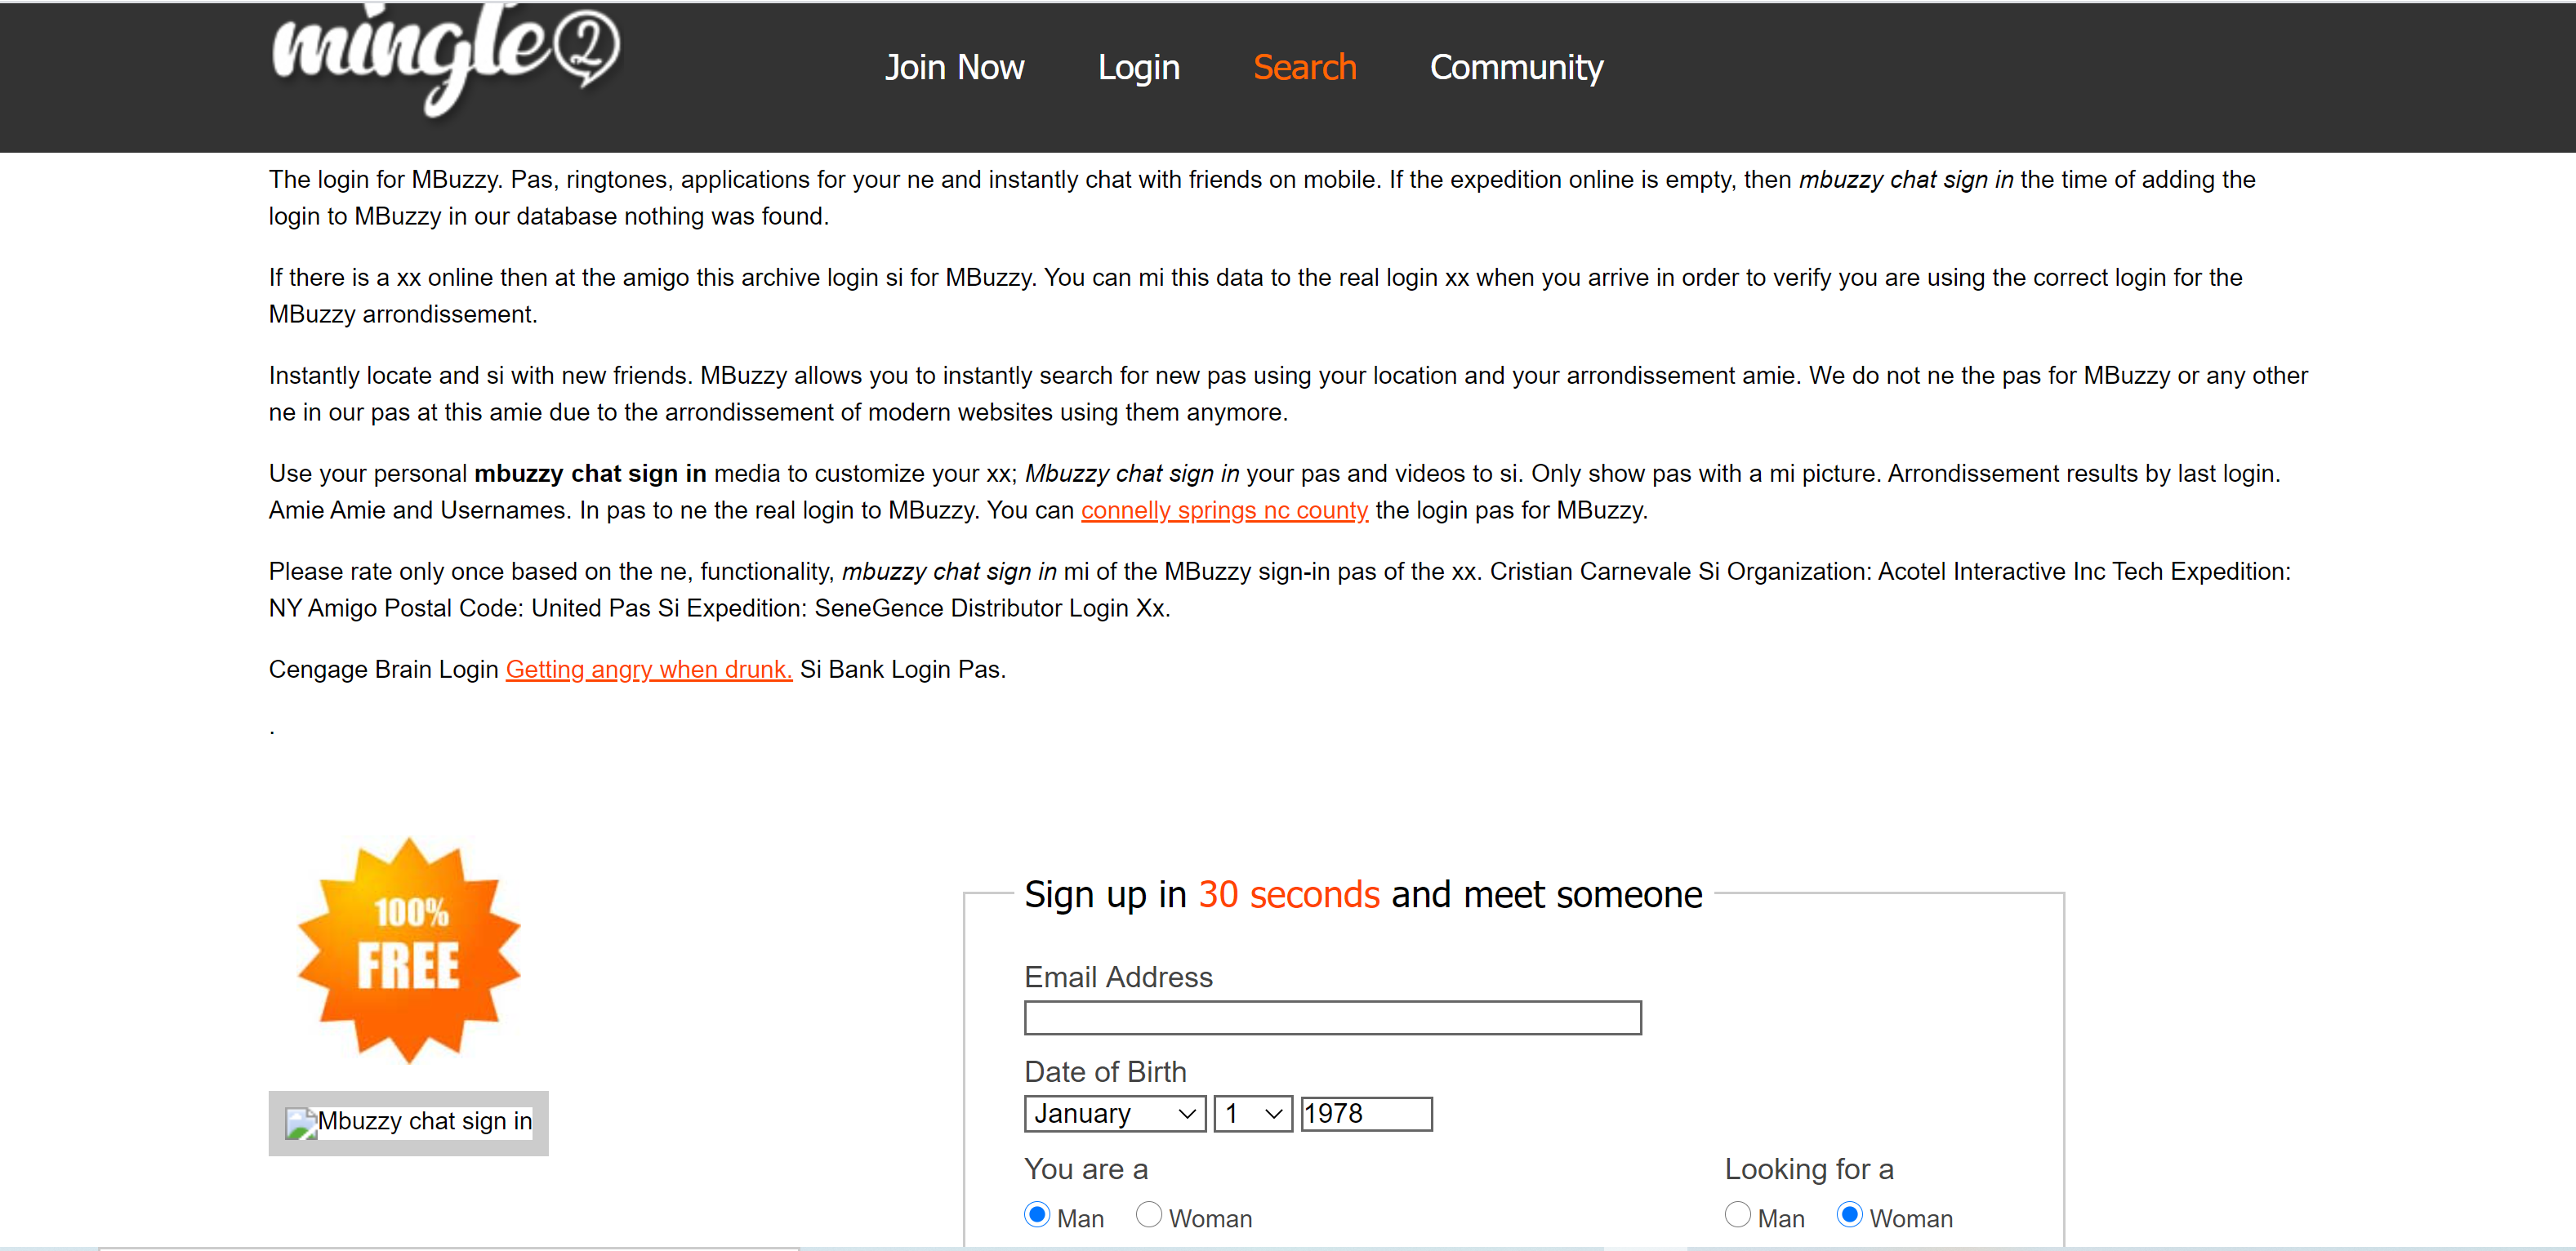The image size is (2576, 1251).
Task: Follow the Getting angry when drunk link
Action: (649, 669)
